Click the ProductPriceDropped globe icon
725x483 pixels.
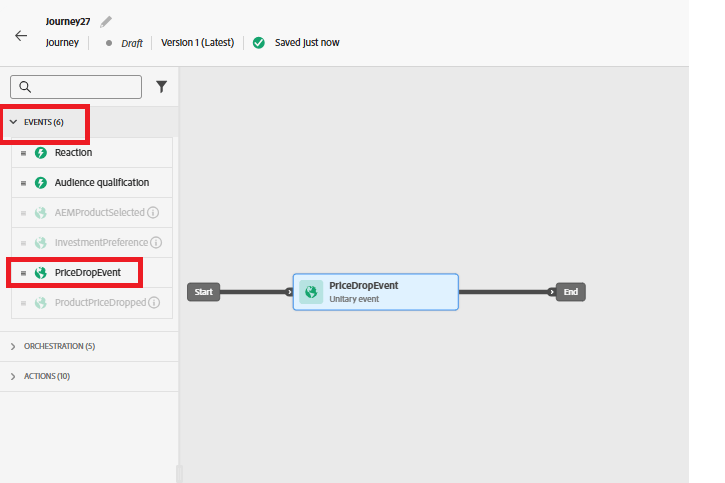(41, 303)
